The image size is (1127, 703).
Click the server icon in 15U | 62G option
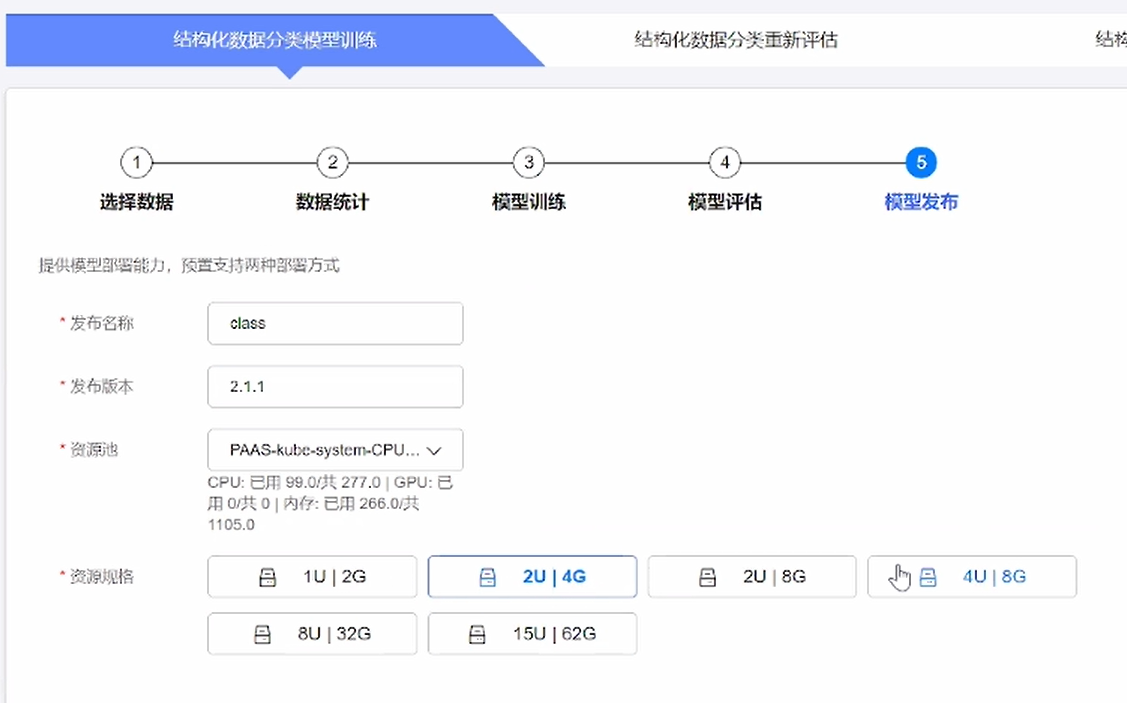point(477,635)
